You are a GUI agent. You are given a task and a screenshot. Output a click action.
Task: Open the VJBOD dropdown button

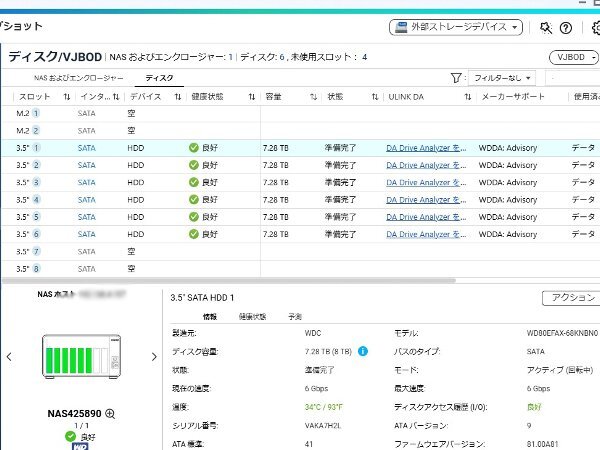[x=574, y=57]
